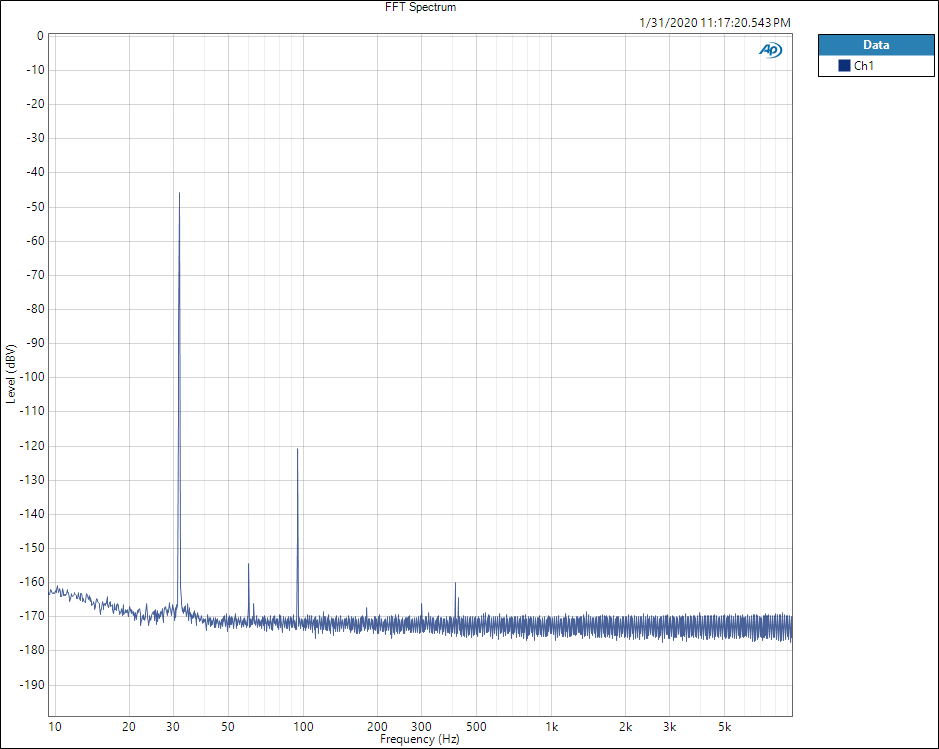
Task: Click the -170 tick on the level axis
Action: pyautogui.click(x=33, y=616)
